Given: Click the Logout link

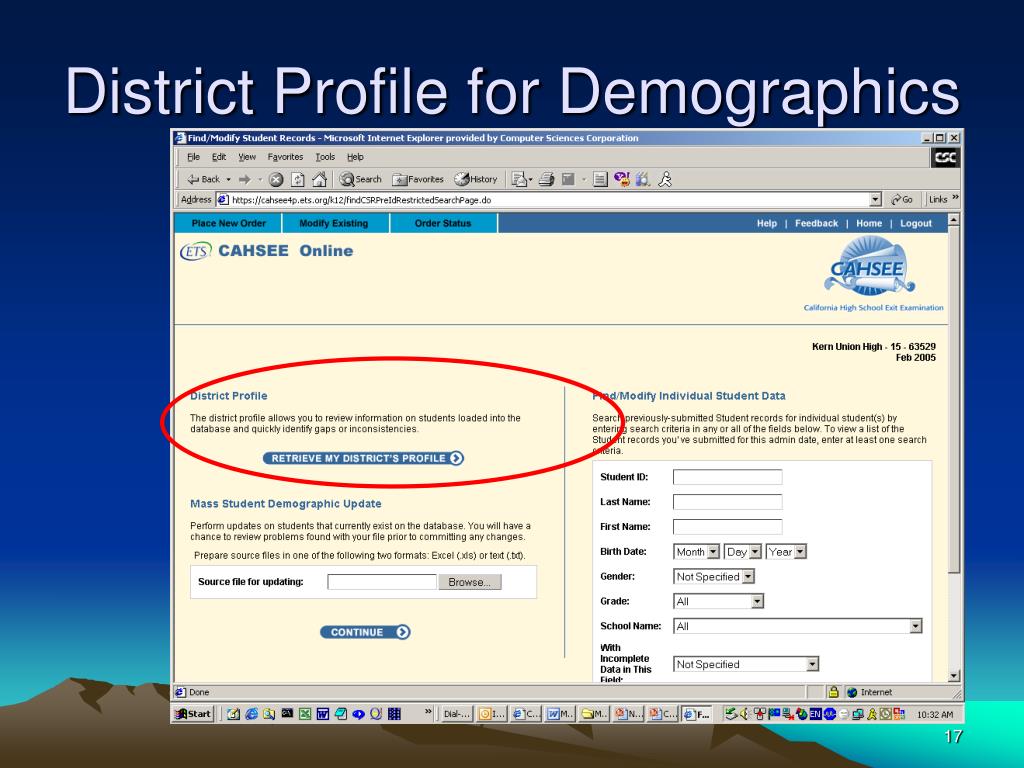Looking at the screenshot, I should (916, 223).
